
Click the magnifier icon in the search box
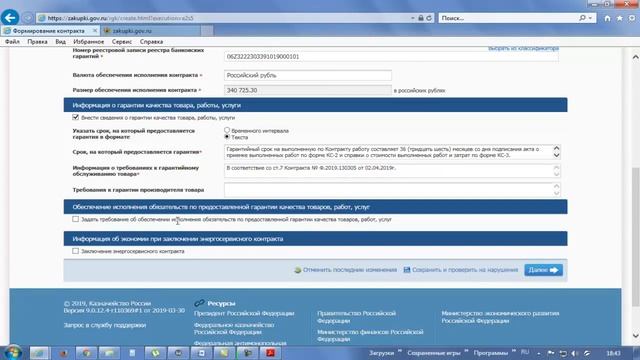(582, 18)
